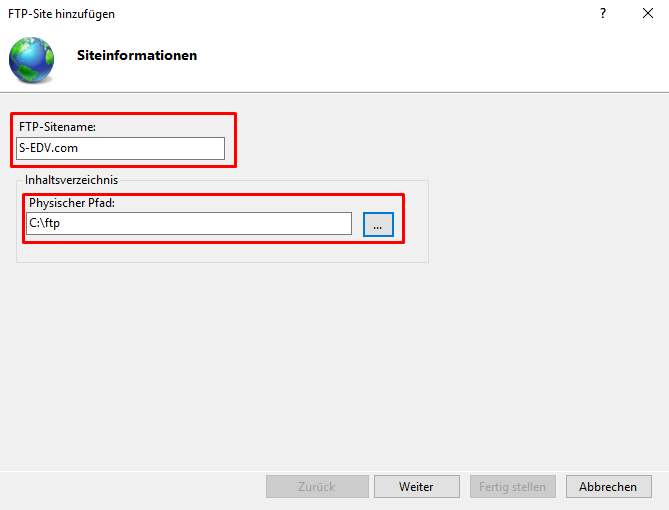Image resolution: width=669 pixels, height=510 pixels.
Task: Click the Zurück button
Action: coord(317,487)
